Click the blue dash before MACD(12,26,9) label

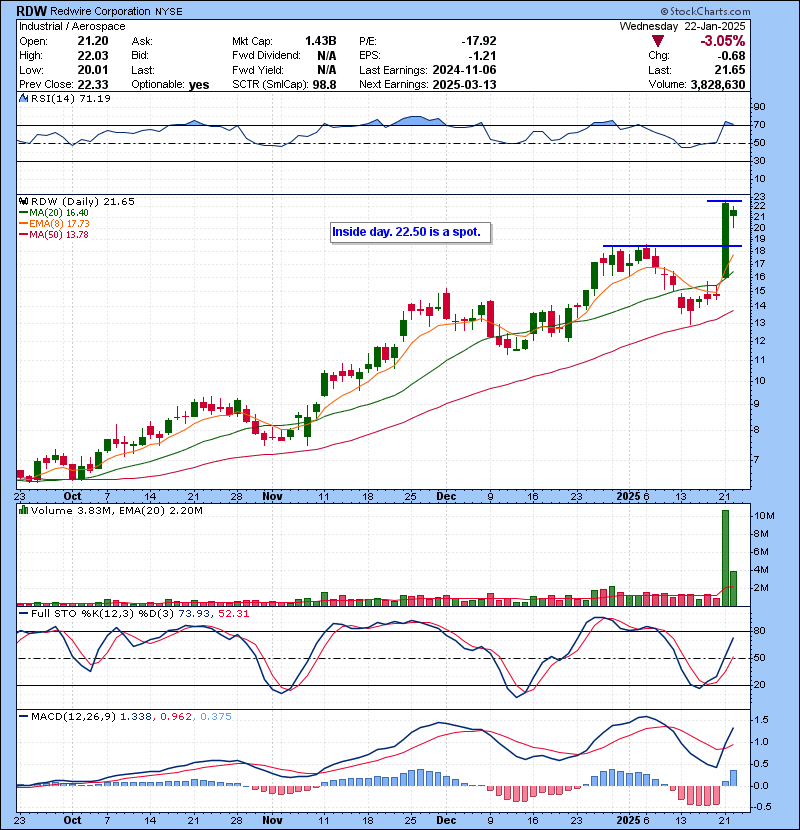(x=23, y=716)
